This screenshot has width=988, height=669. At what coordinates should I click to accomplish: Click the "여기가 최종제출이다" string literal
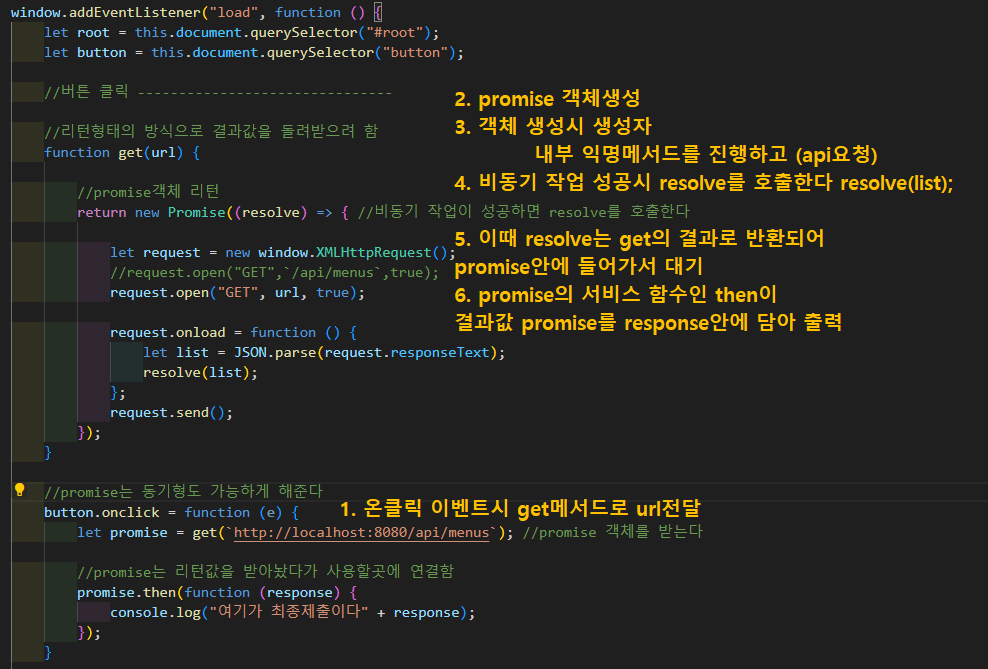[x=289, y=612]
